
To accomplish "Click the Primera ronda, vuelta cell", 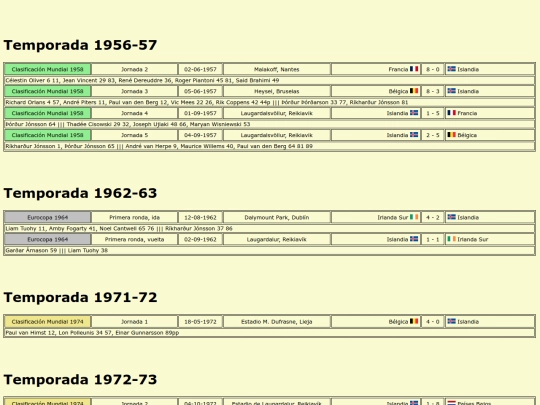I will point(135,239).
